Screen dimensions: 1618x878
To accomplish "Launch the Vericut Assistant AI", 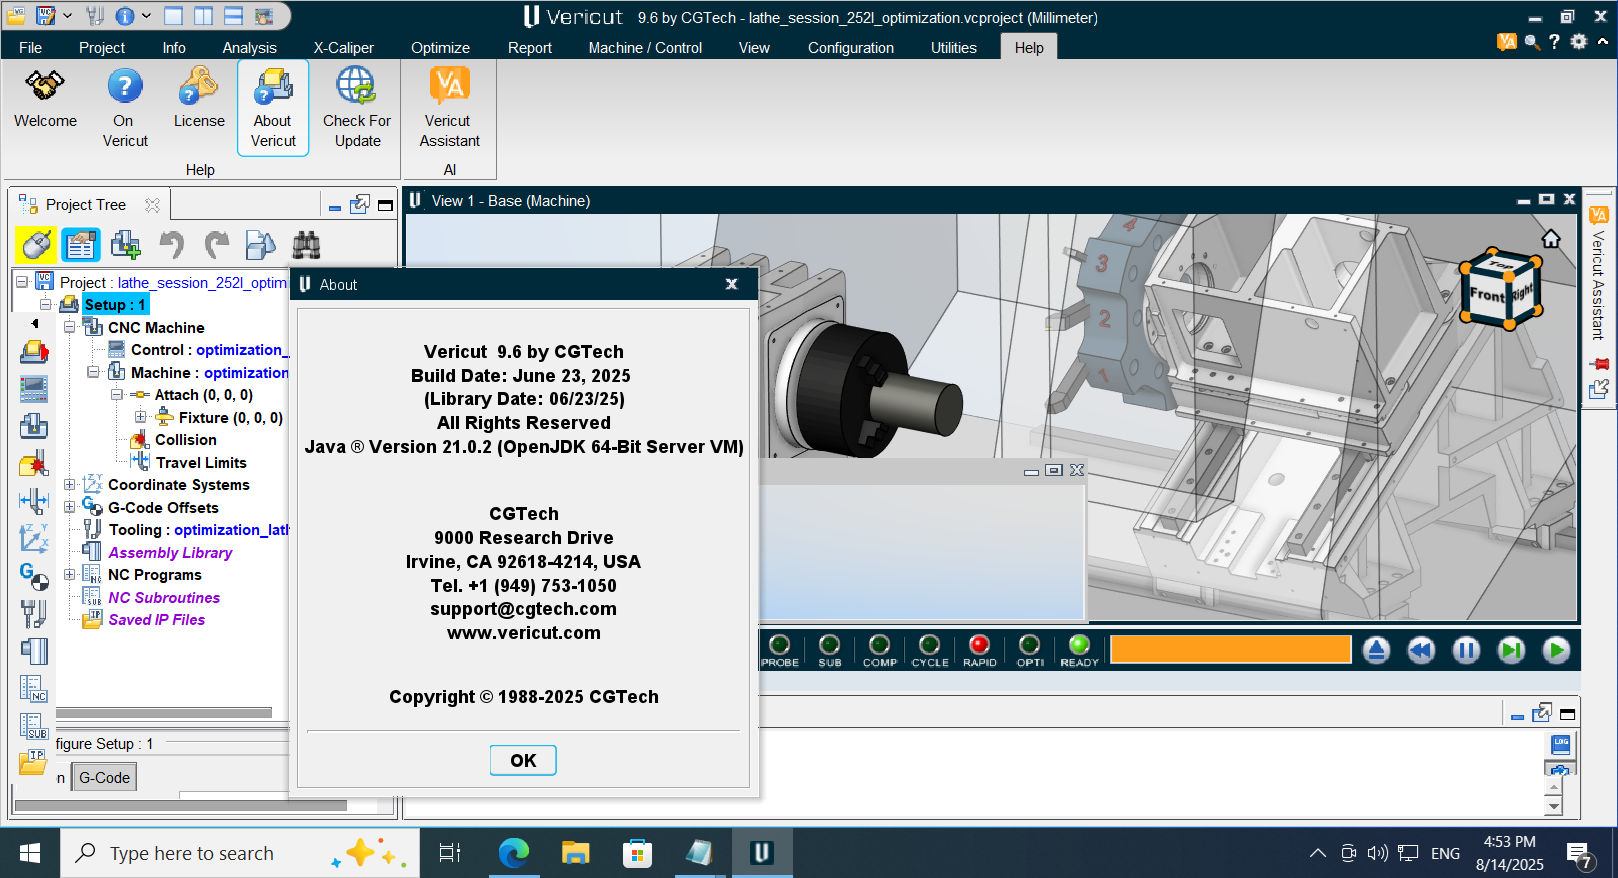I will [x=449, y=109].
